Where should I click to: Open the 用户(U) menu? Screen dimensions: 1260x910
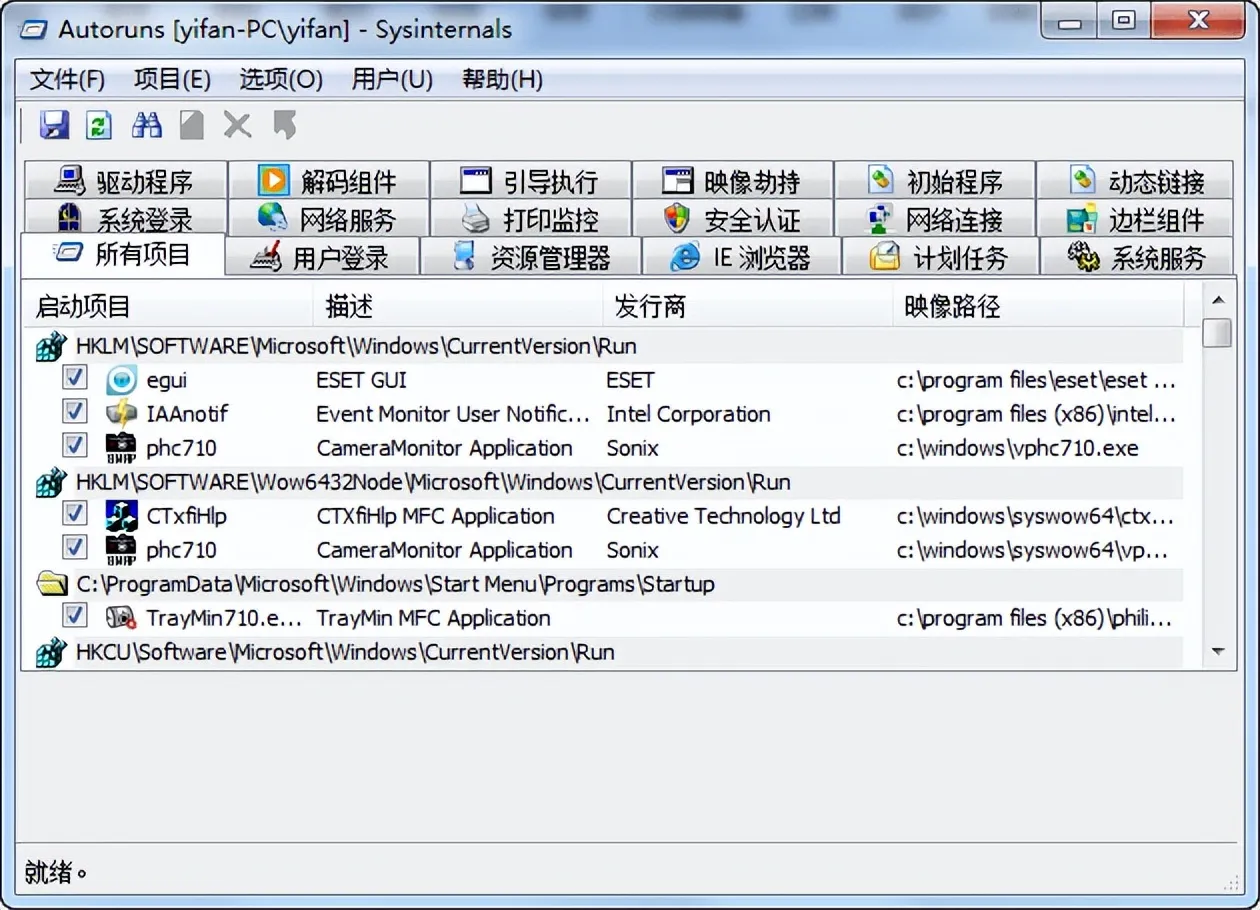pos(392,80)
